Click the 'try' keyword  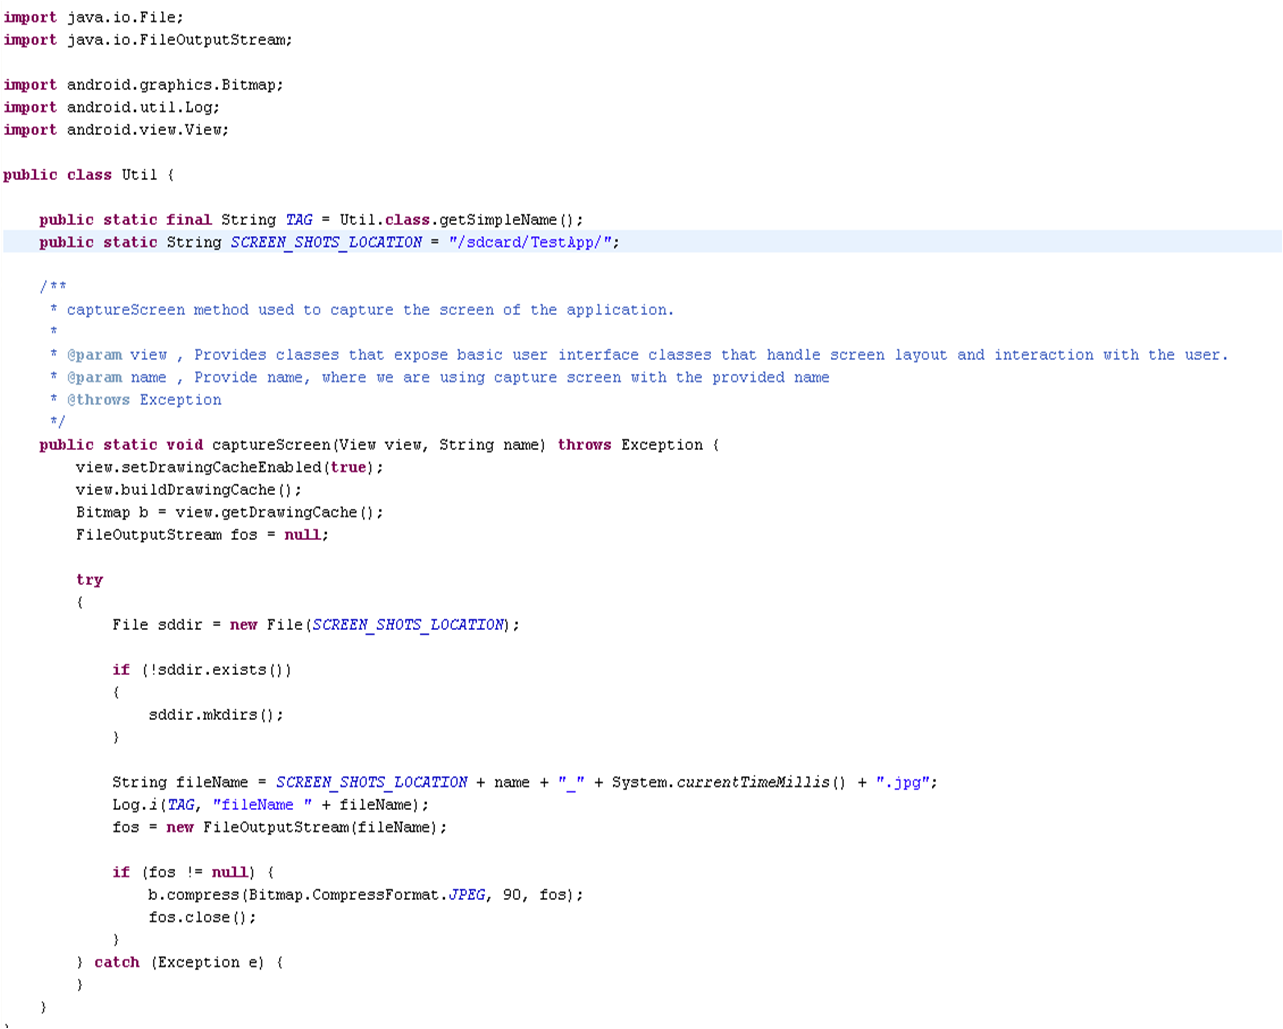(x=89, y=580)
